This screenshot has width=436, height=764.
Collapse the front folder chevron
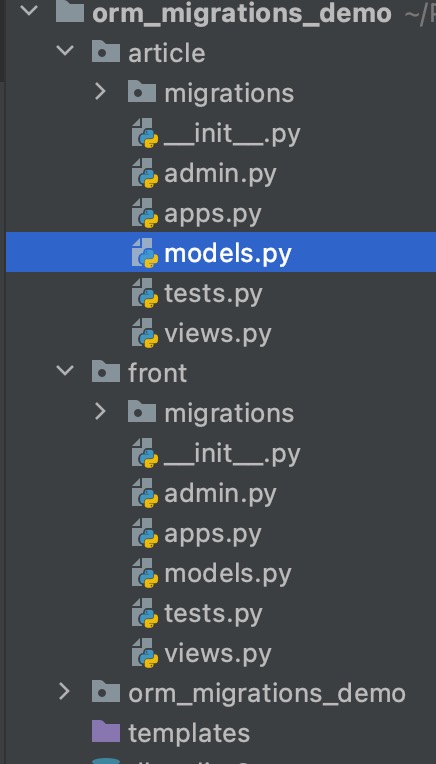pos(64,370)
